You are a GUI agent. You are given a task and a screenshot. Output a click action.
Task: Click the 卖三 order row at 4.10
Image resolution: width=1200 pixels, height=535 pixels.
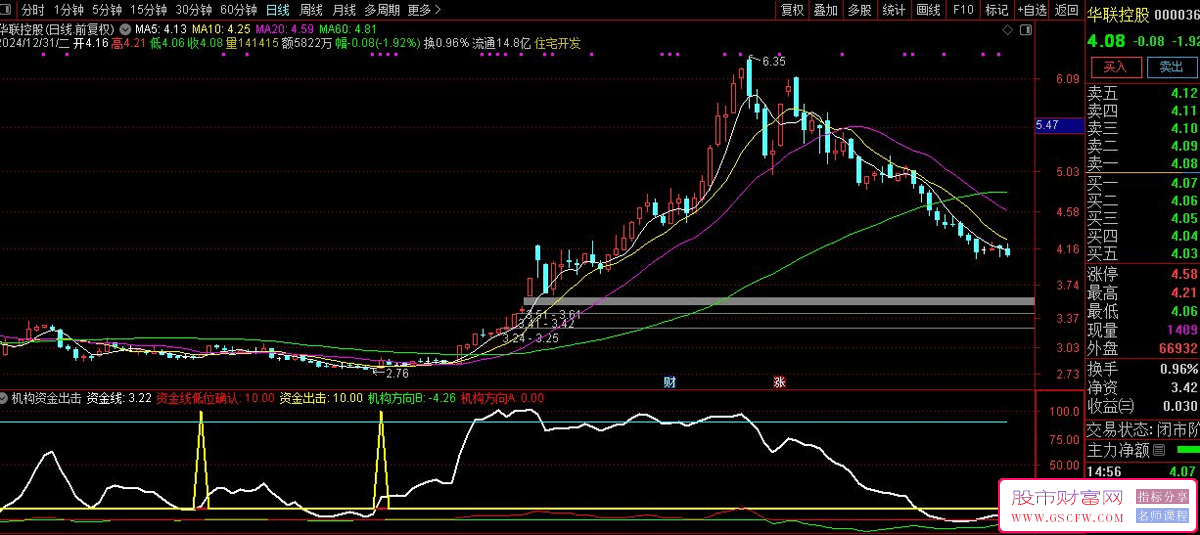click(x=1142, y=128)
